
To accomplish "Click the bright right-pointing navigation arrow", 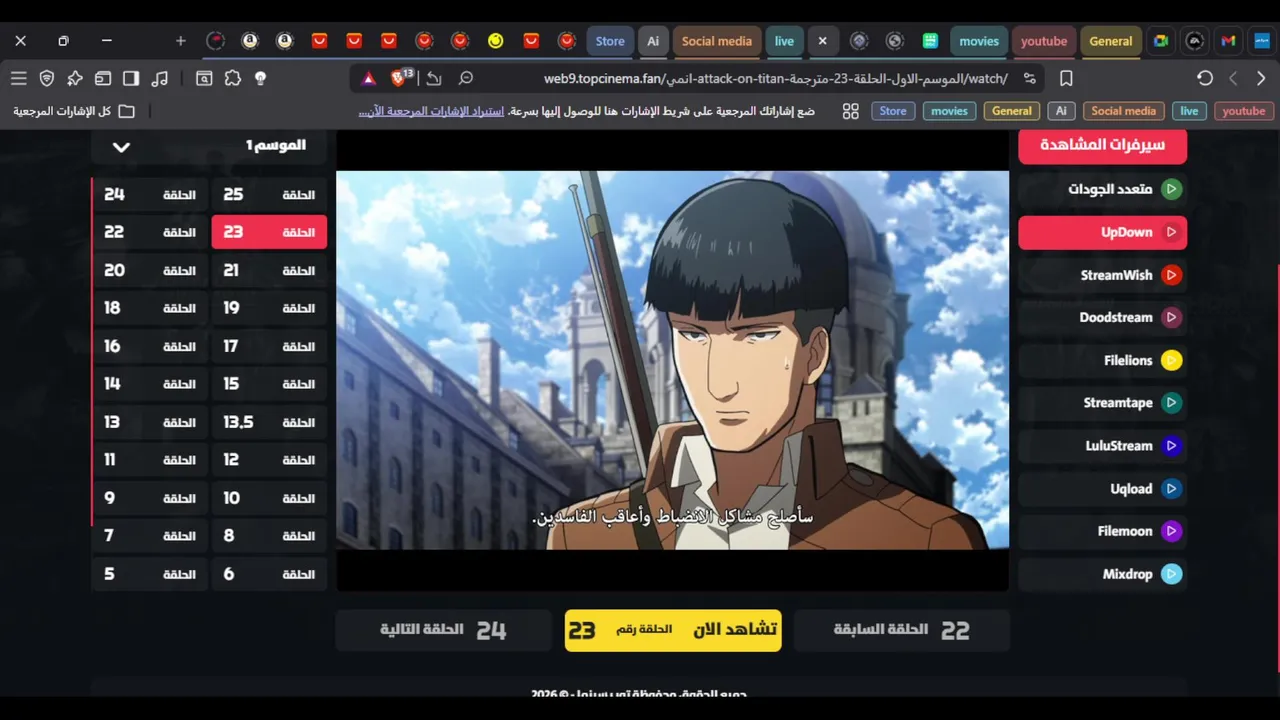I will coord(1261,78).
